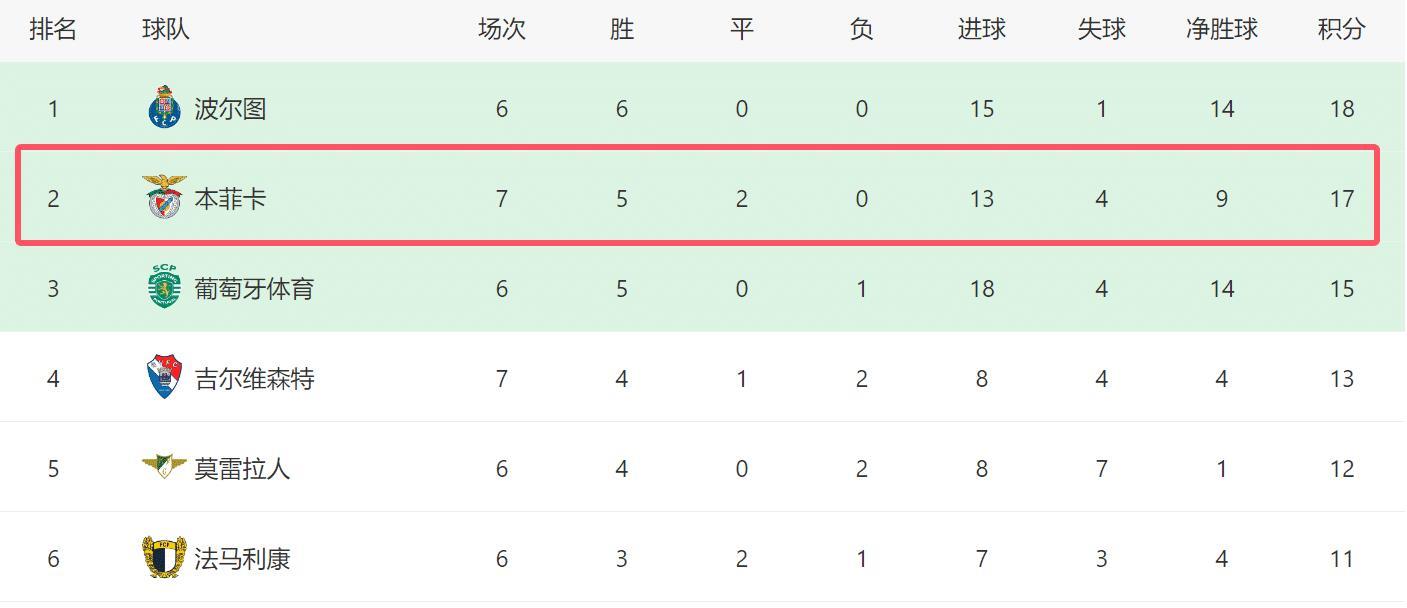Click Benfica's 17 points cell

pyautogui.click(x=1341, y=199)
